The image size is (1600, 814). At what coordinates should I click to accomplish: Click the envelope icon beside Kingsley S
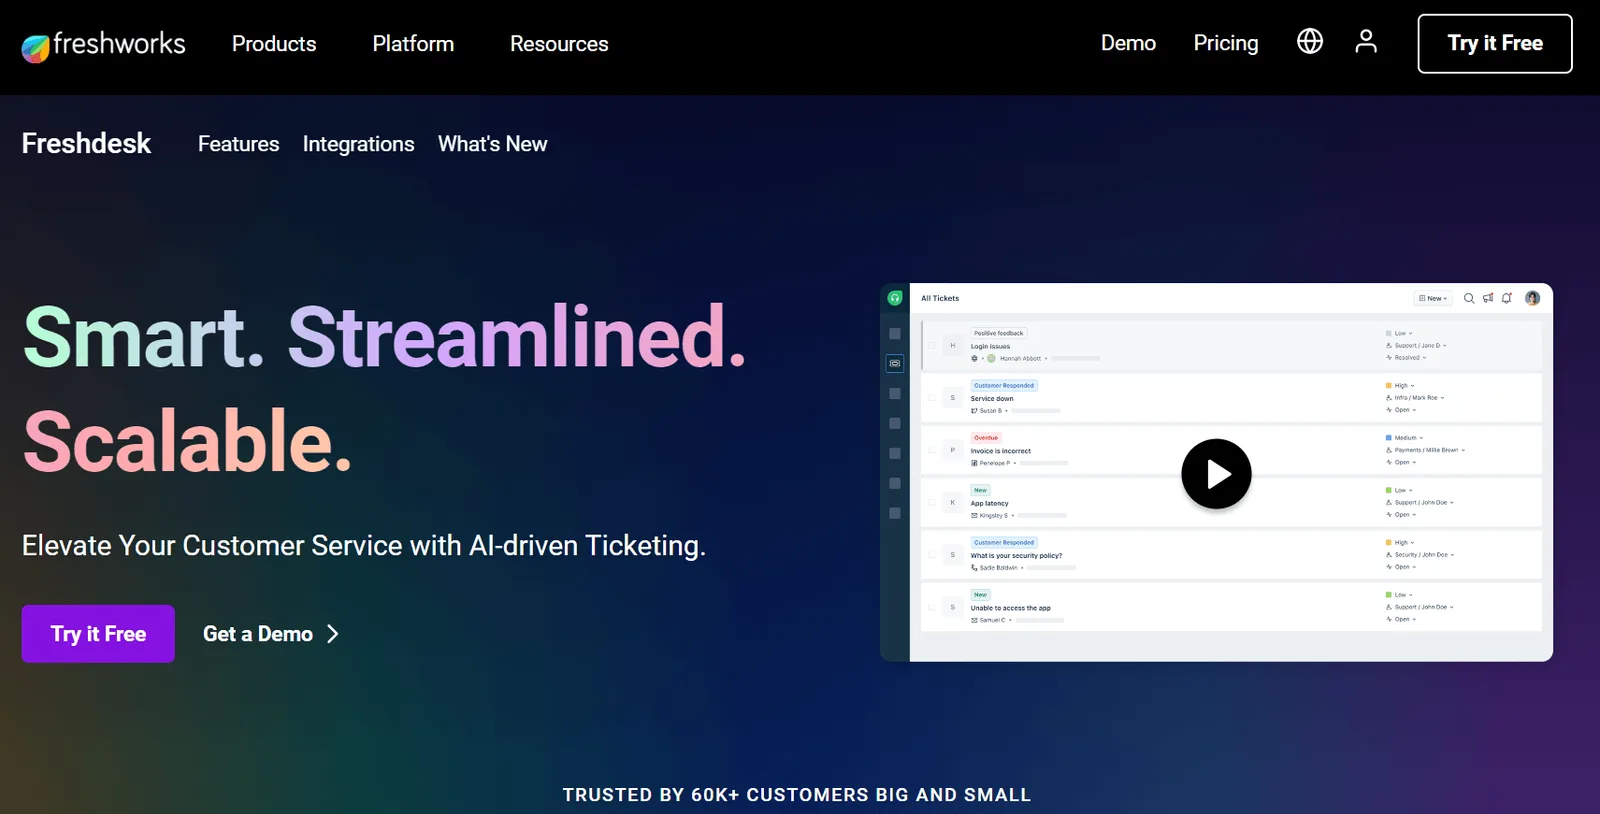[975, 516]
